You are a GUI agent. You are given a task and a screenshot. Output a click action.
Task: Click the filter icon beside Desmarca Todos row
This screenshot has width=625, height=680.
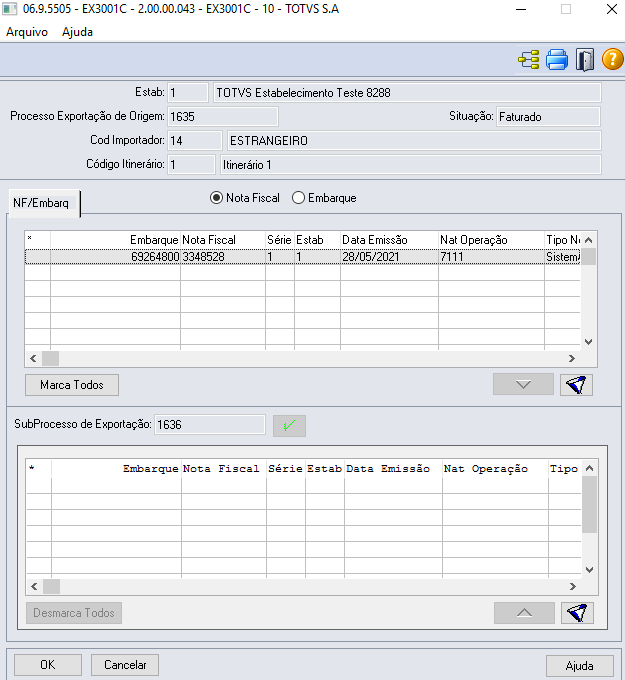577,613
